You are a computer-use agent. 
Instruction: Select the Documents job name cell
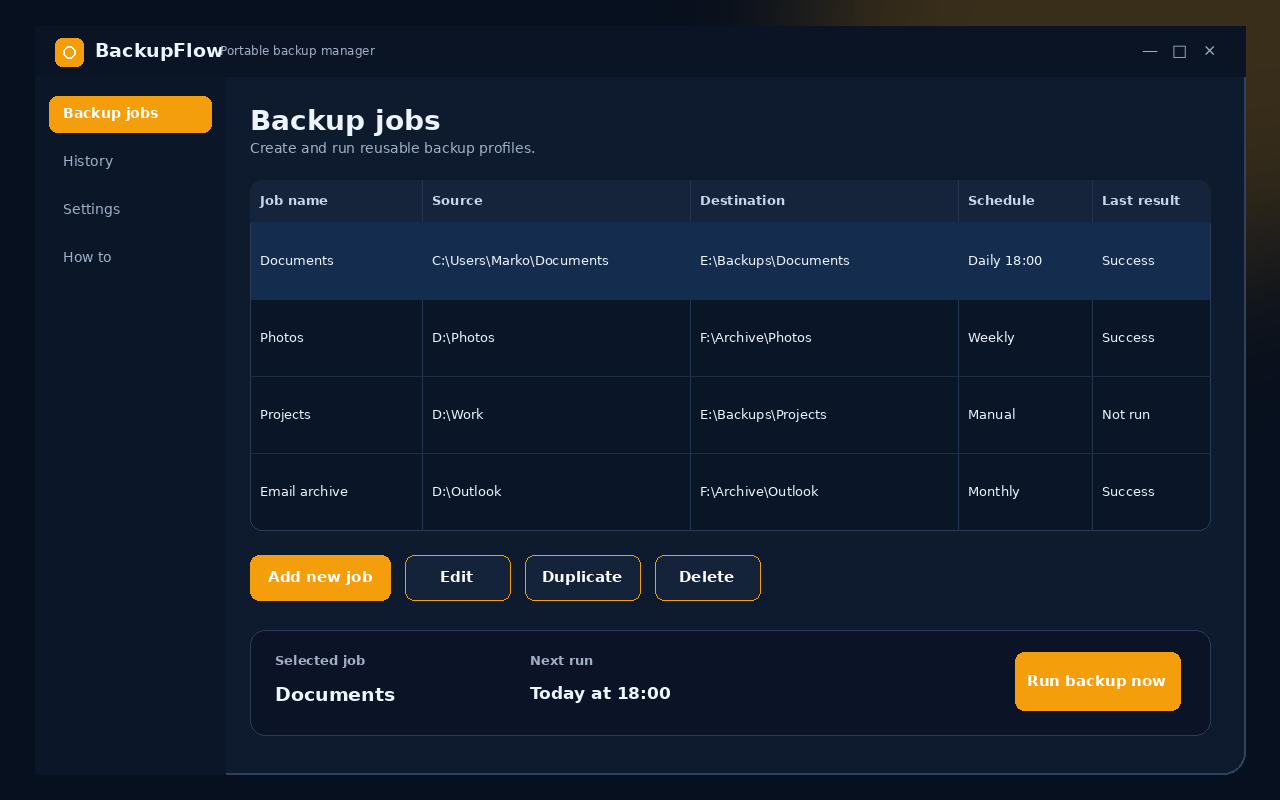(x=336, y=261)
